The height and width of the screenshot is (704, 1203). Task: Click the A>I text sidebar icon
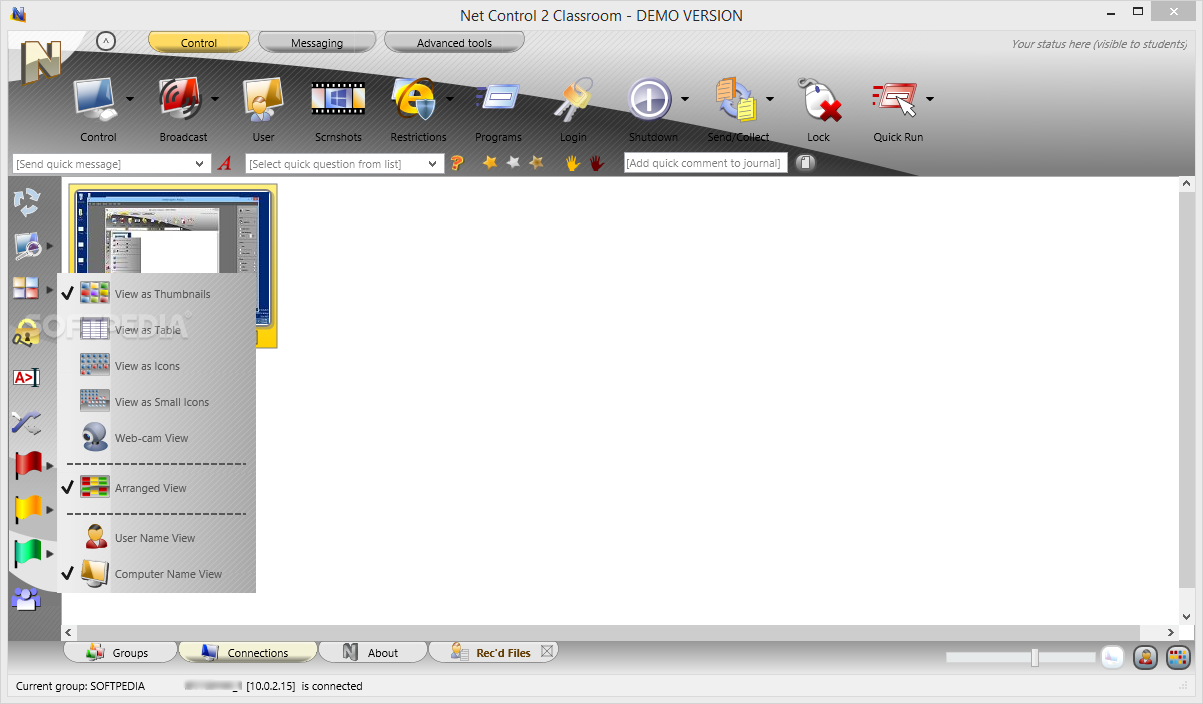(x=26, y=378)
